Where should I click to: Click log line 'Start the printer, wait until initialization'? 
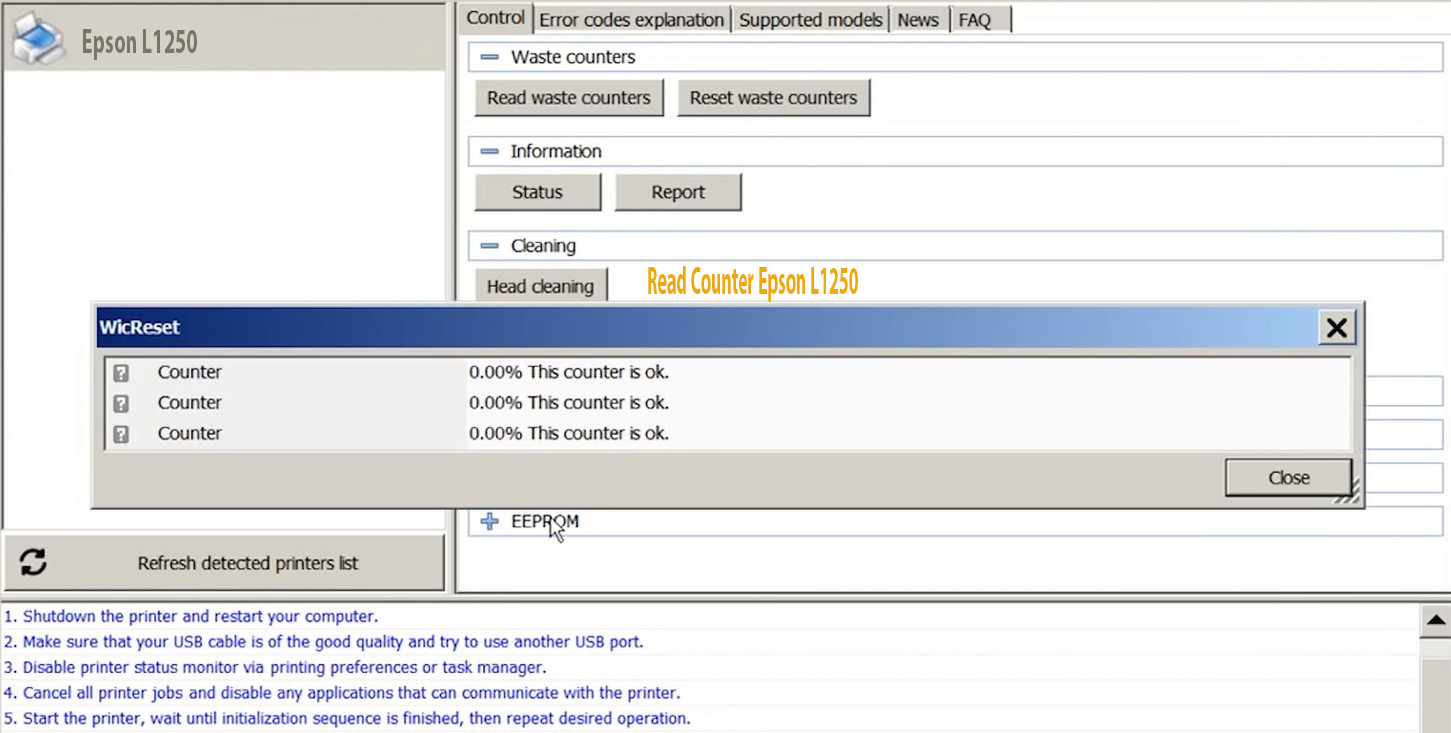pos(347,718)
